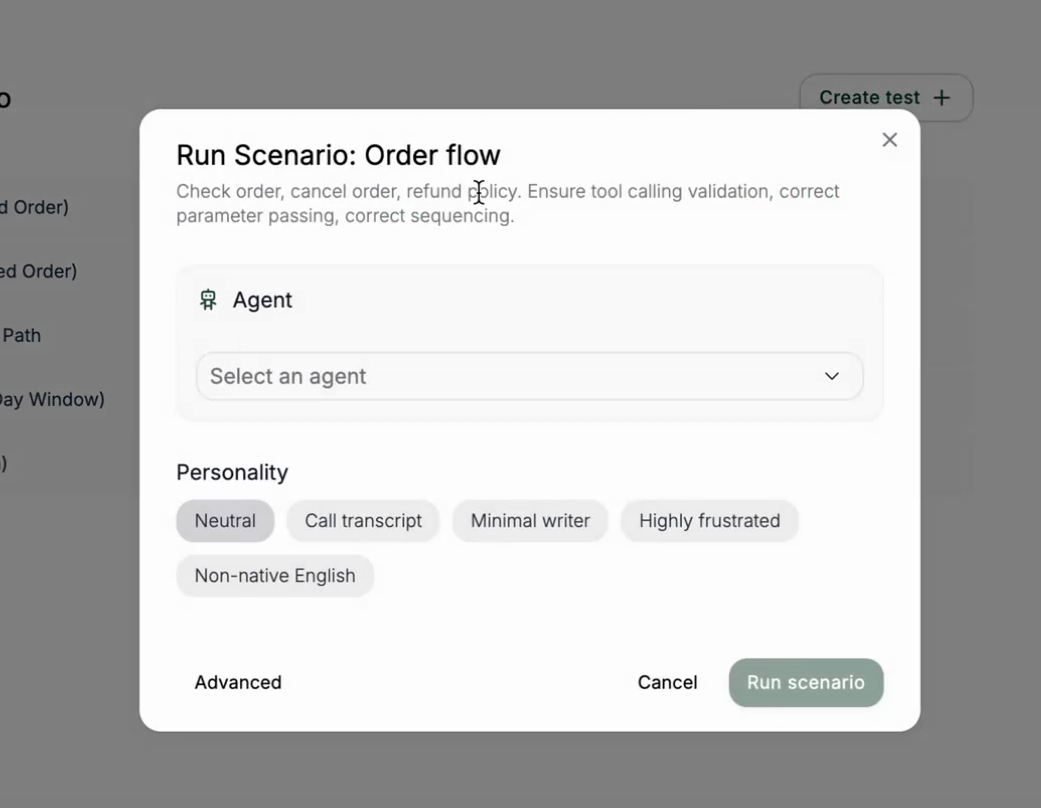Enable the Call transcript personality
The height and width of the screenshot is (808, 1041).
pos(363,520)
